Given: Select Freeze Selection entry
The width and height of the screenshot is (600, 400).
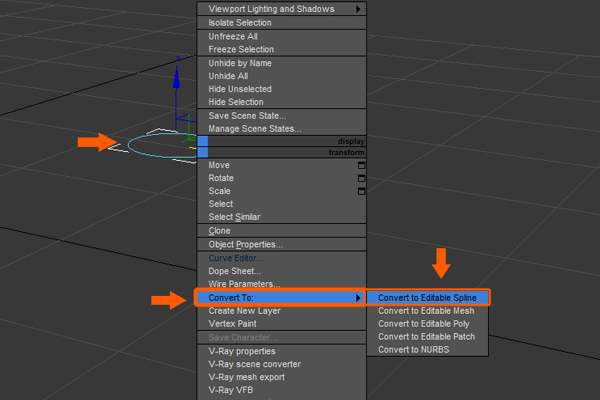Looking at the screenshot, I should pyautogui.click(x=282, y=49).
